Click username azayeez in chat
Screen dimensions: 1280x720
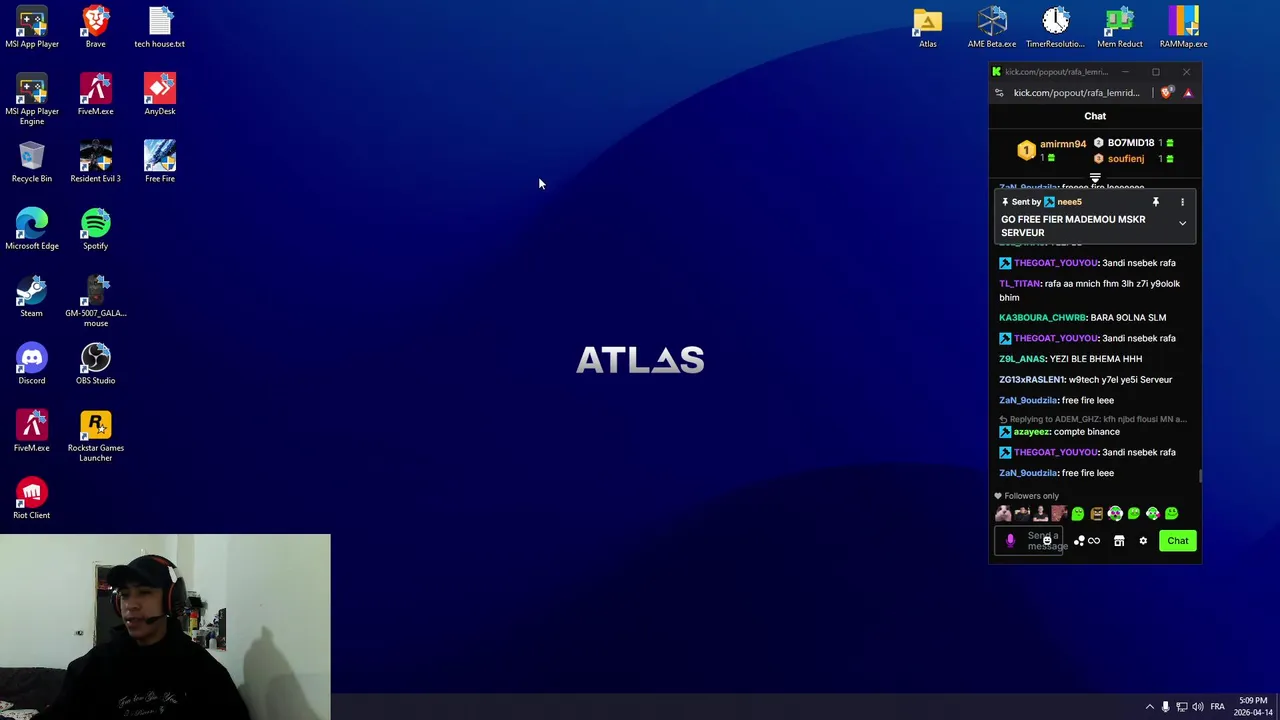click(x=1031, y=432)
